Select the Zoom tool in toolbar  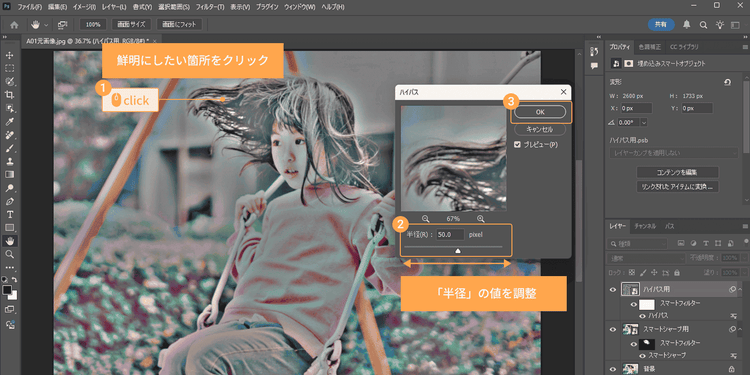[x=10, y=254]
